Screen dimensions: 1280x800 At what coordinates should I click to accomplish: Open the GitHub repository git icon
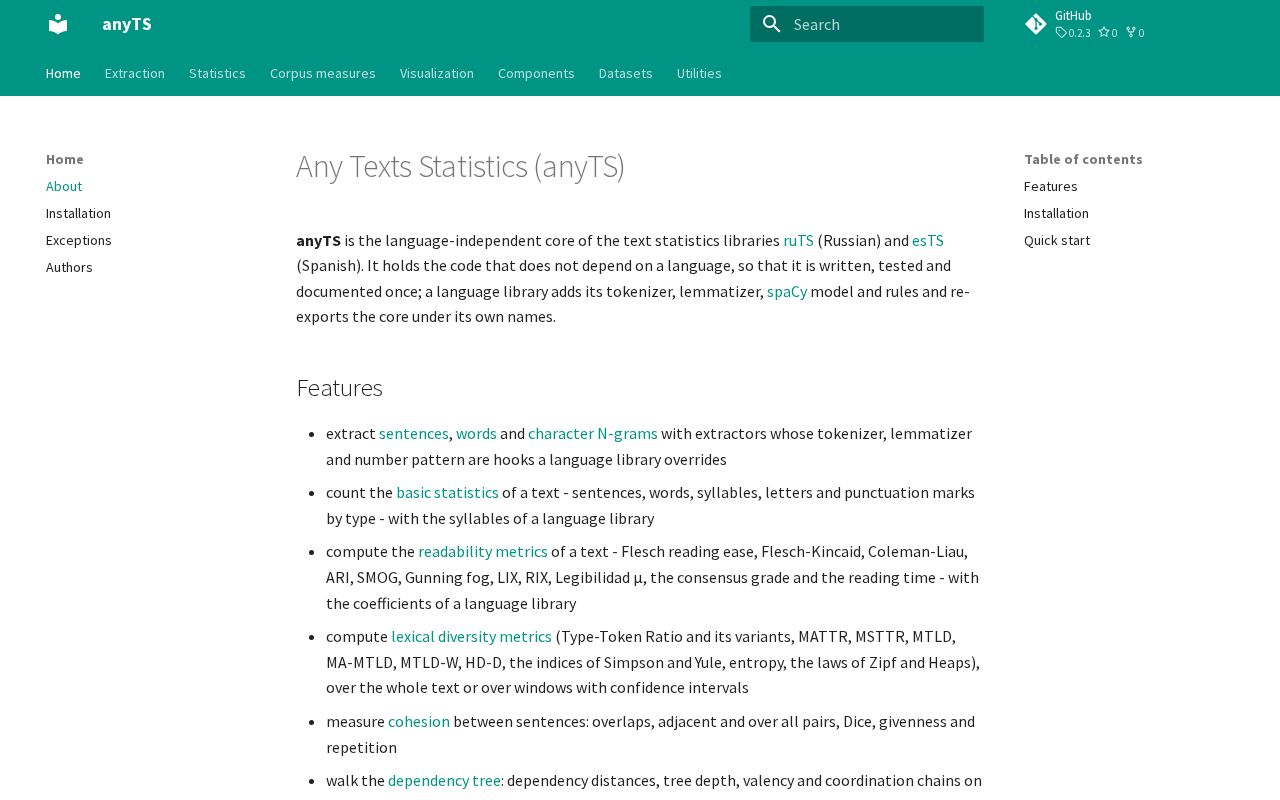coord(1036,24)
